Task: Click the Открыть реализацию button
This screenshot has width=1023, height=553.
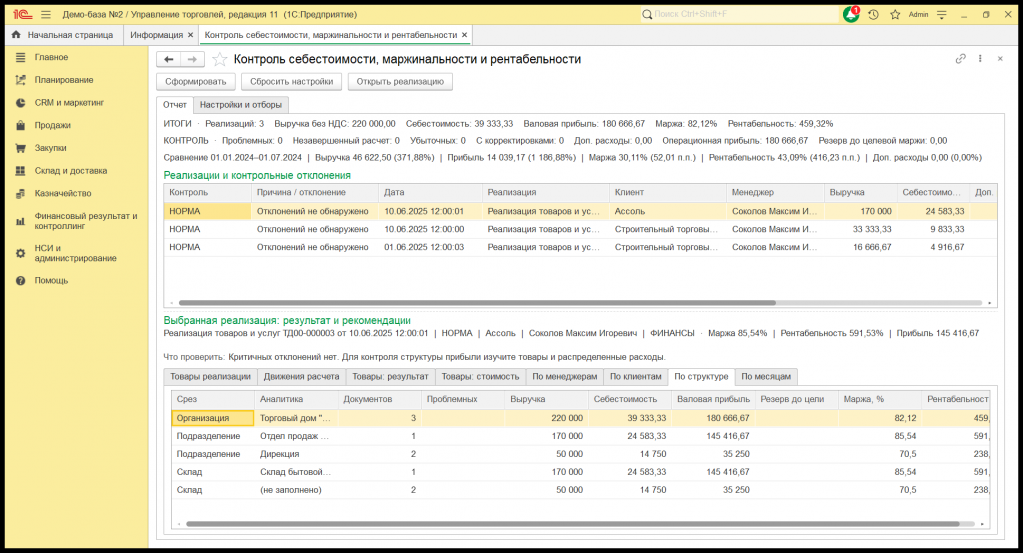Action: point(400,82)
